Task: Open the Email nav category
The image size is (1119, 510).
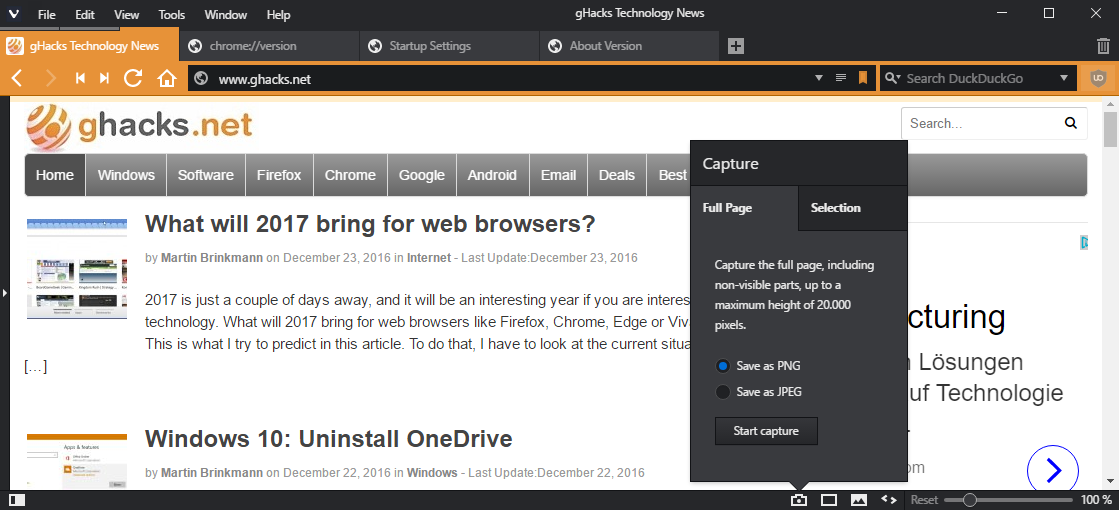Action: coord(558,175)
